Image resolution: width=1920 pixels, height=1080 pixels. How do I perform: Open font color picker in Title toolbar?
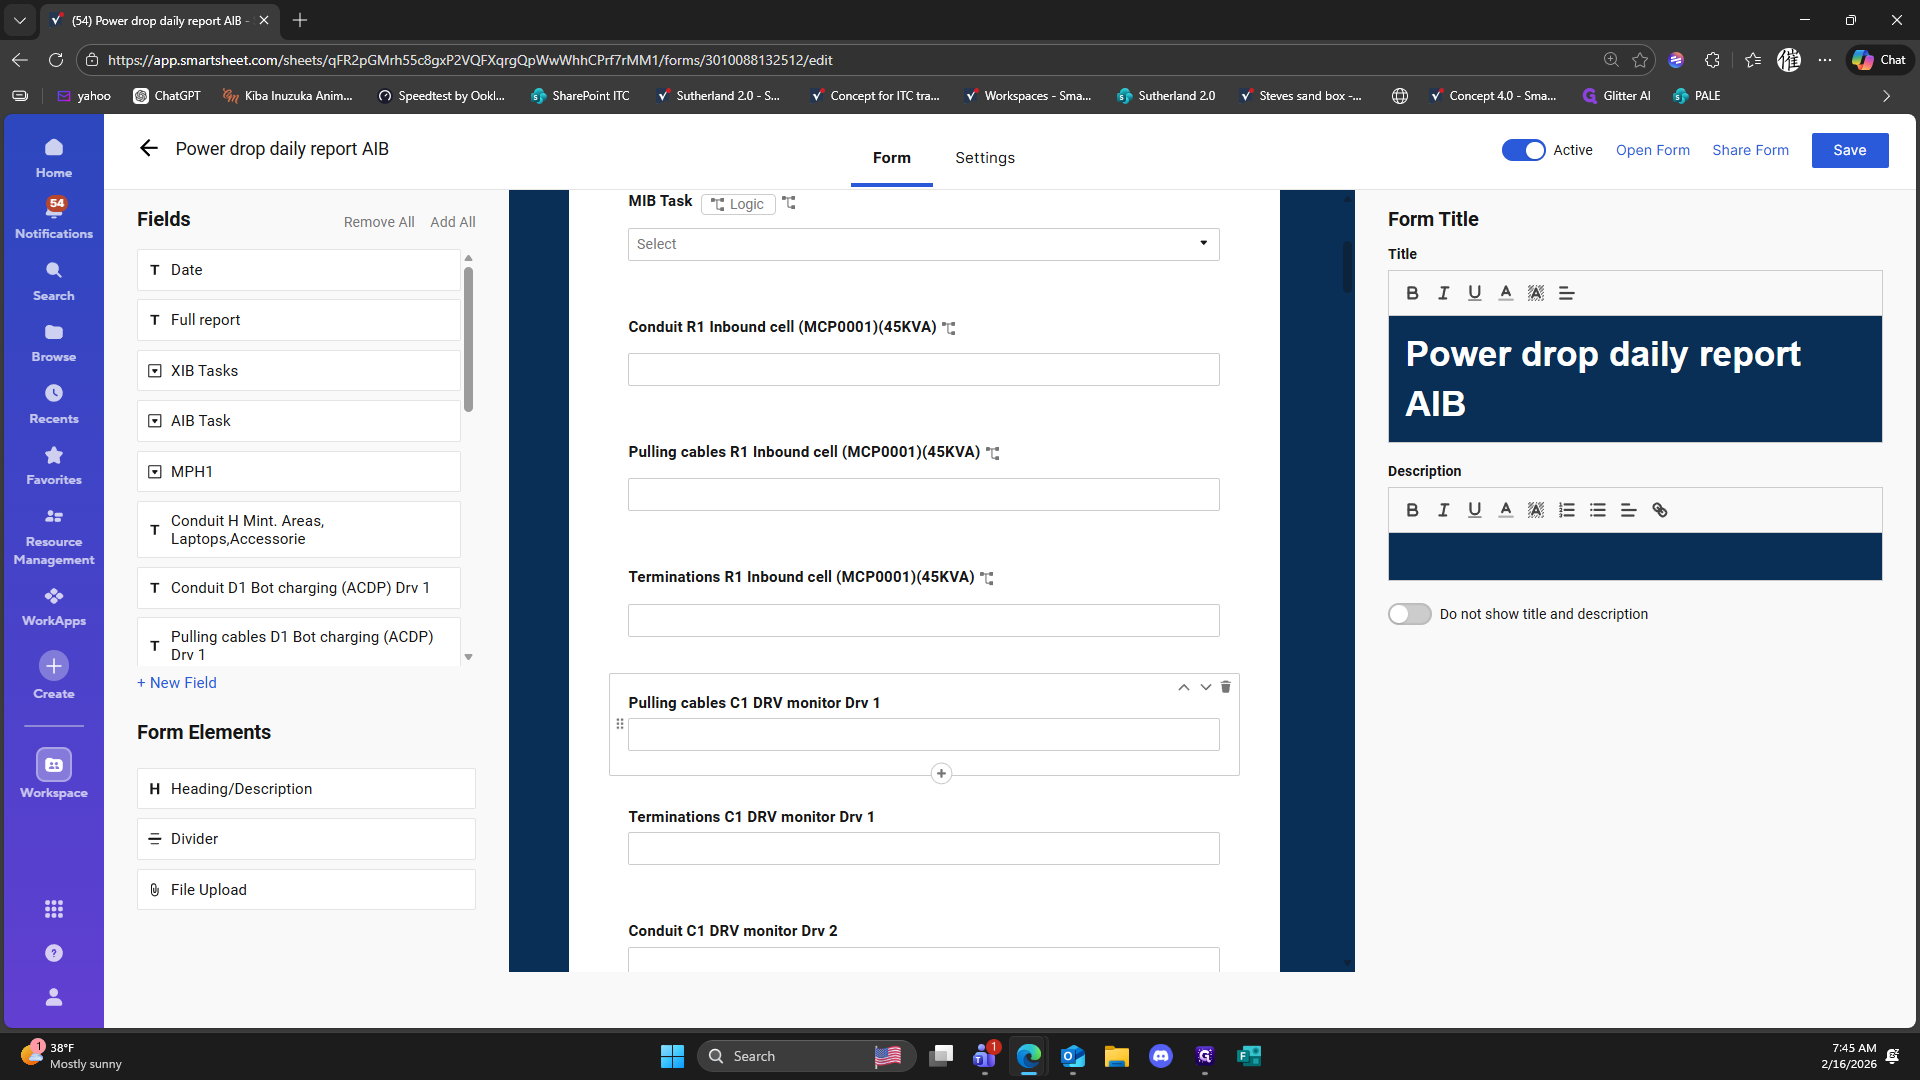(1505, 293)
